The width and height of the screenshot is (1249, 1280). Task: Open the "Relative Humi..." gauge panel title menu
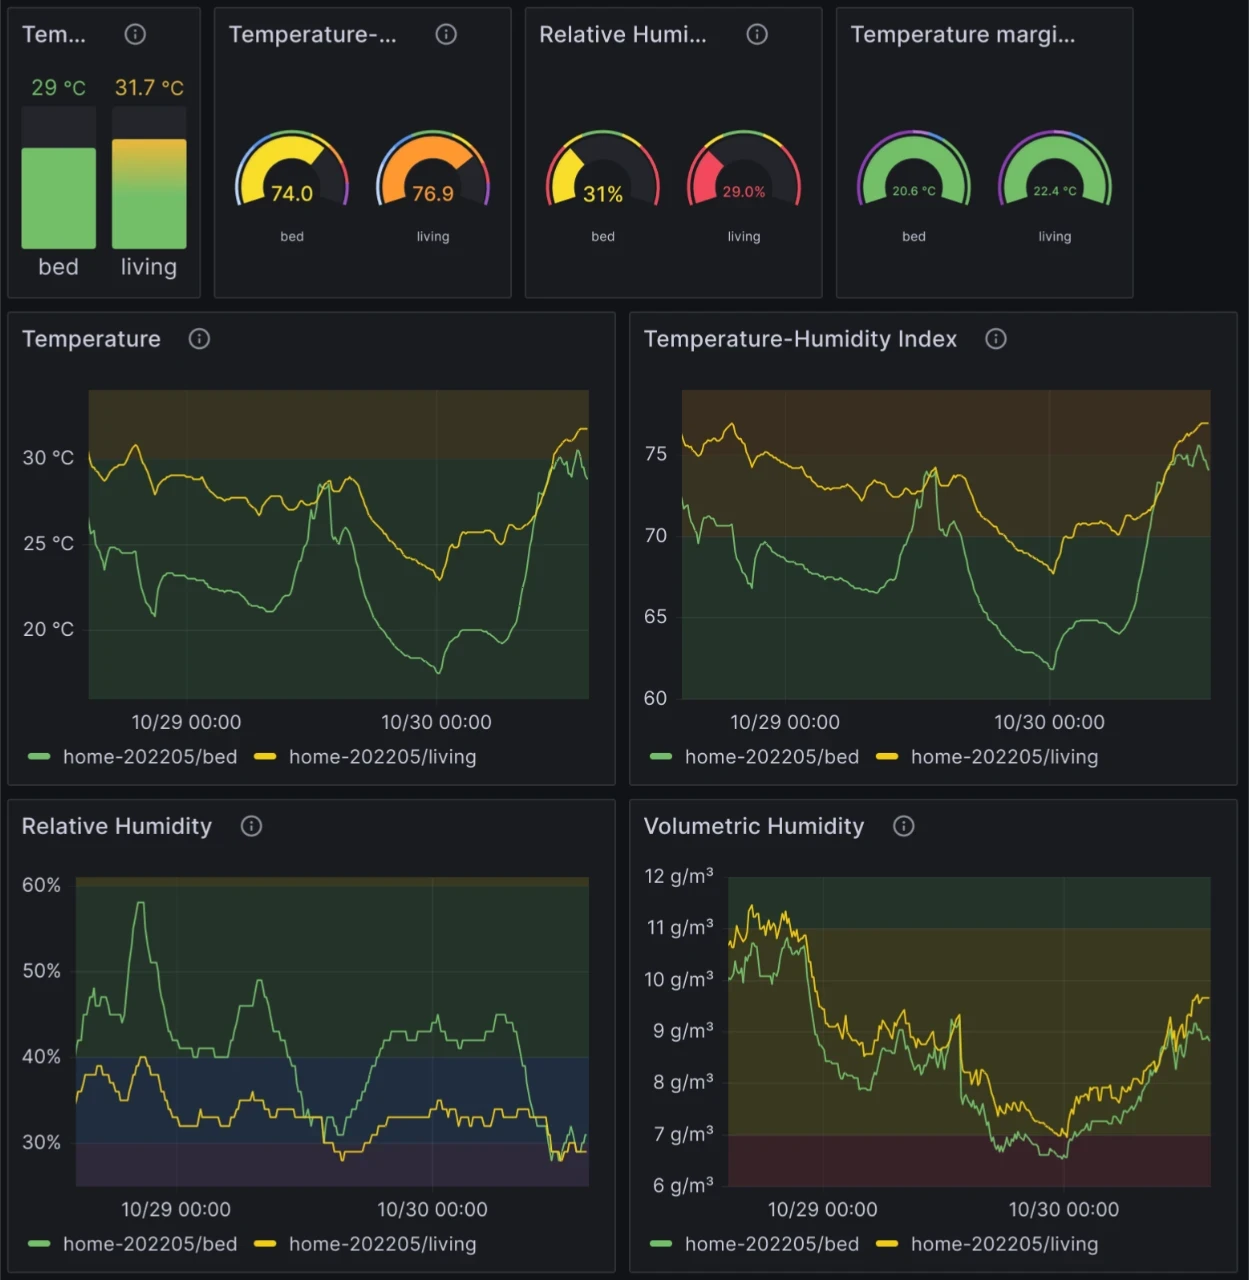point(623,34)
